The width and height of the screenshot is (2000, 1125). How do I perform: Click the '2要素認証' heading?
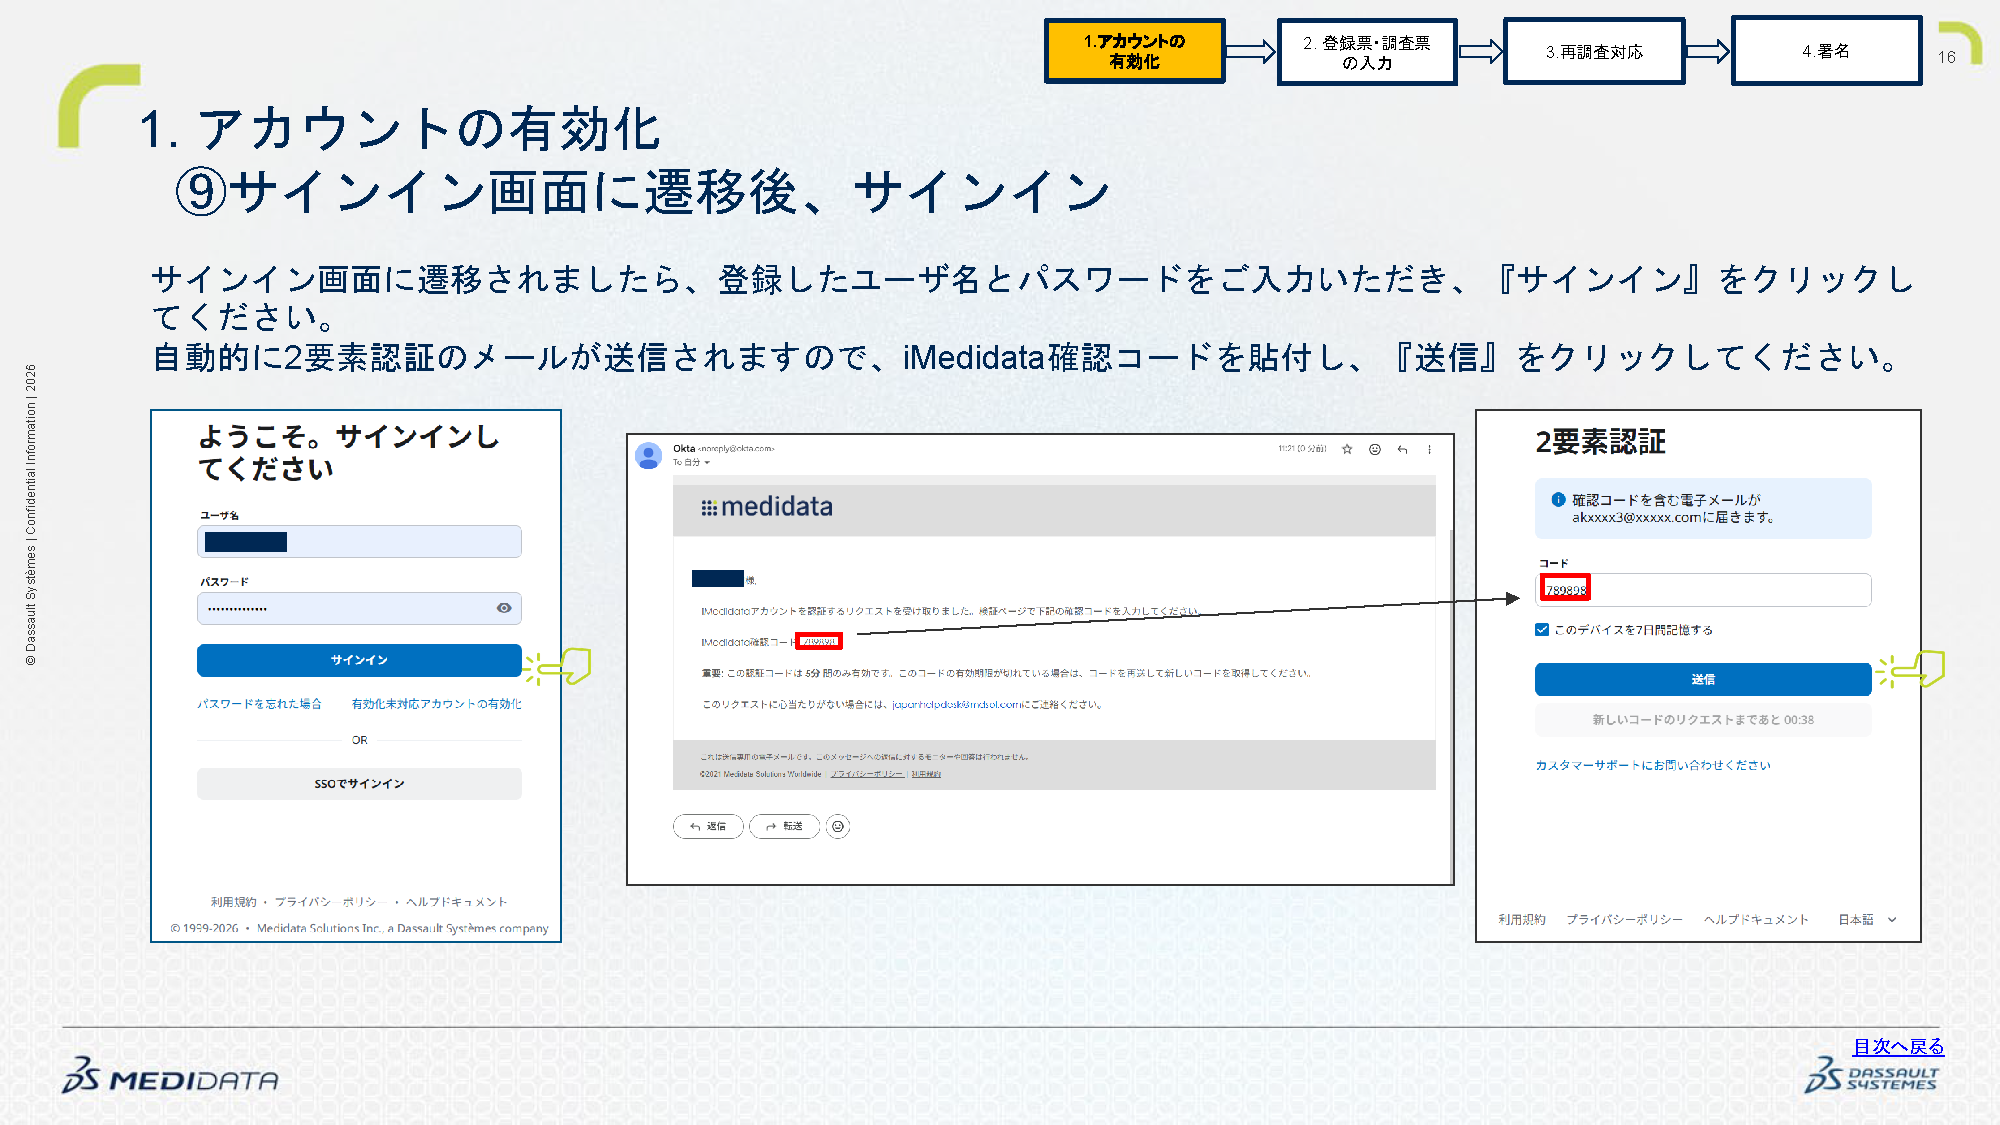pos(1600,442)
